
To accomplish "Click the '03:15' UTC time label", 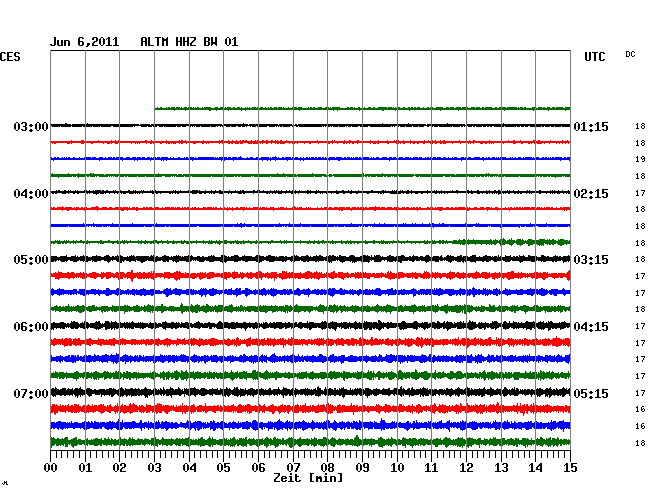I will 591,260.
